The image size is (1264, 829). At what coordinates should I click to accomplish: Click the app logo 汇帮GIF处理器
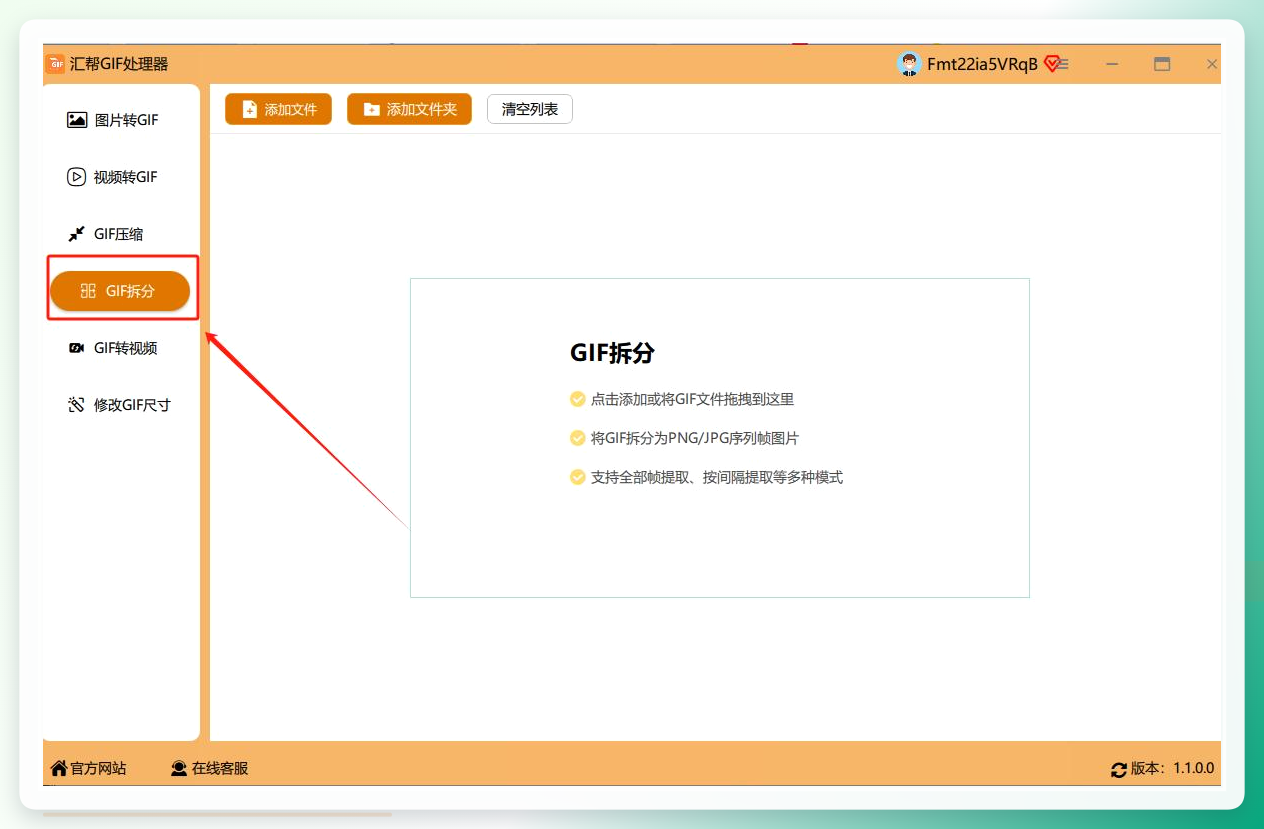[55, 64]
